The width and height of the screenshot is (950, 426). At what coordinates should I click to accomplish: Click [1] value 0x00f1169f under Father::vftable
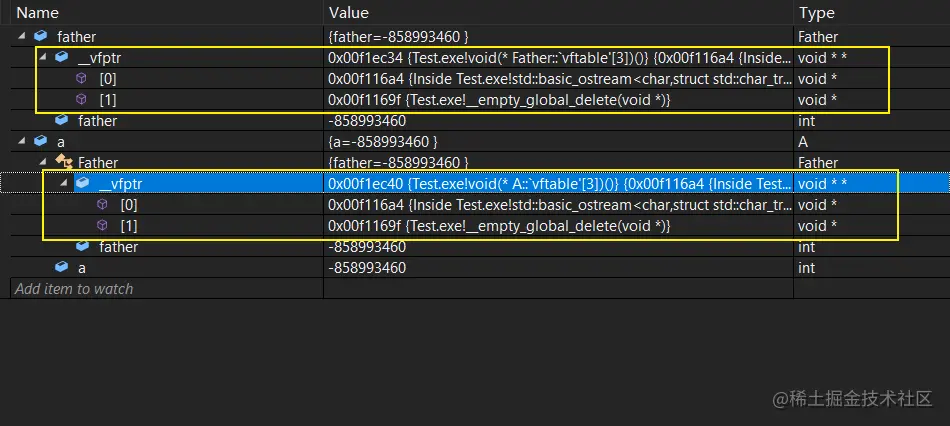[499, 99]
